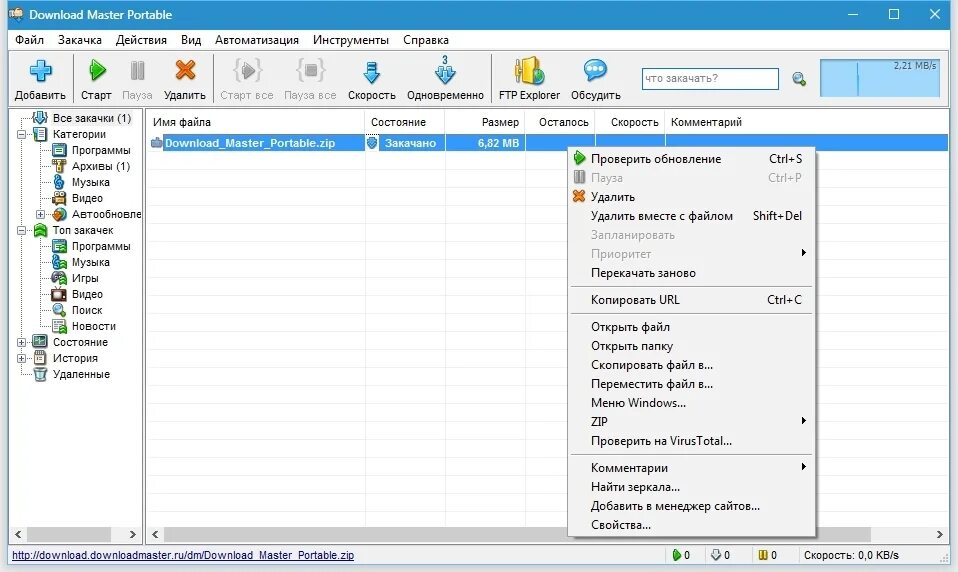Open the Файл menu
Image resolution: width=958 pixels, height=572 pixels.
click(29, 40)
